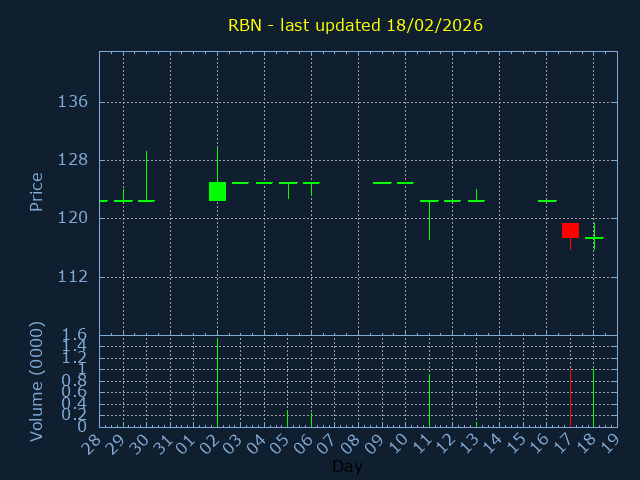Viewport: 640px width, 480px height.
Task: Click the green candle on day 18
Action: [x=594, y=238]
